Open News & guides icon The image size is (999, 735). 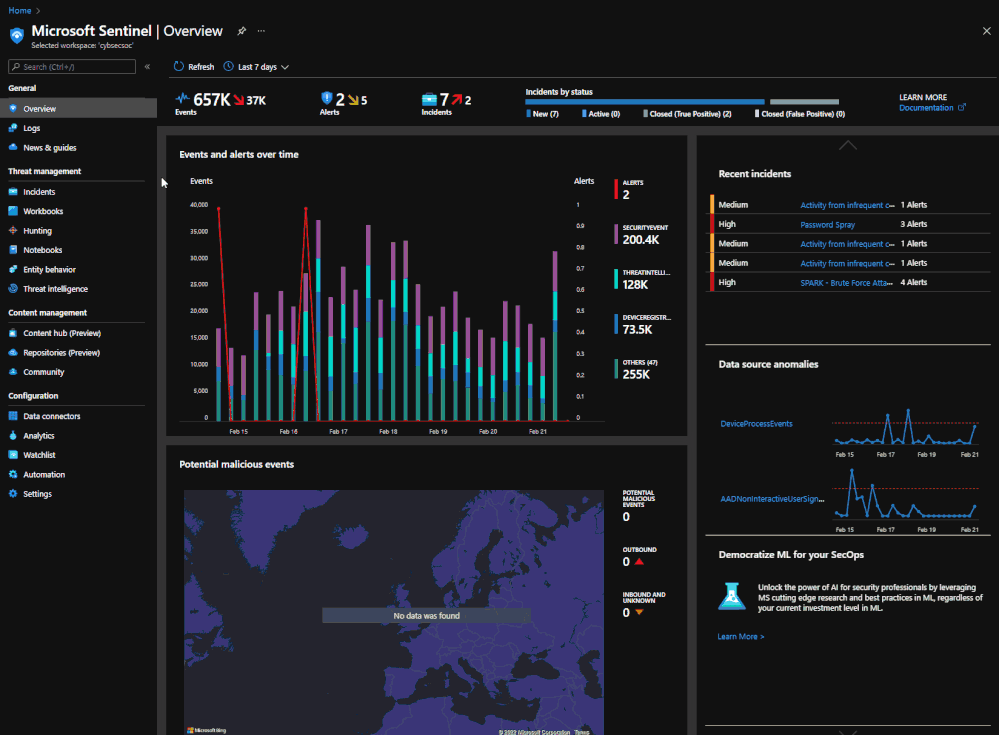click(13, 147)
